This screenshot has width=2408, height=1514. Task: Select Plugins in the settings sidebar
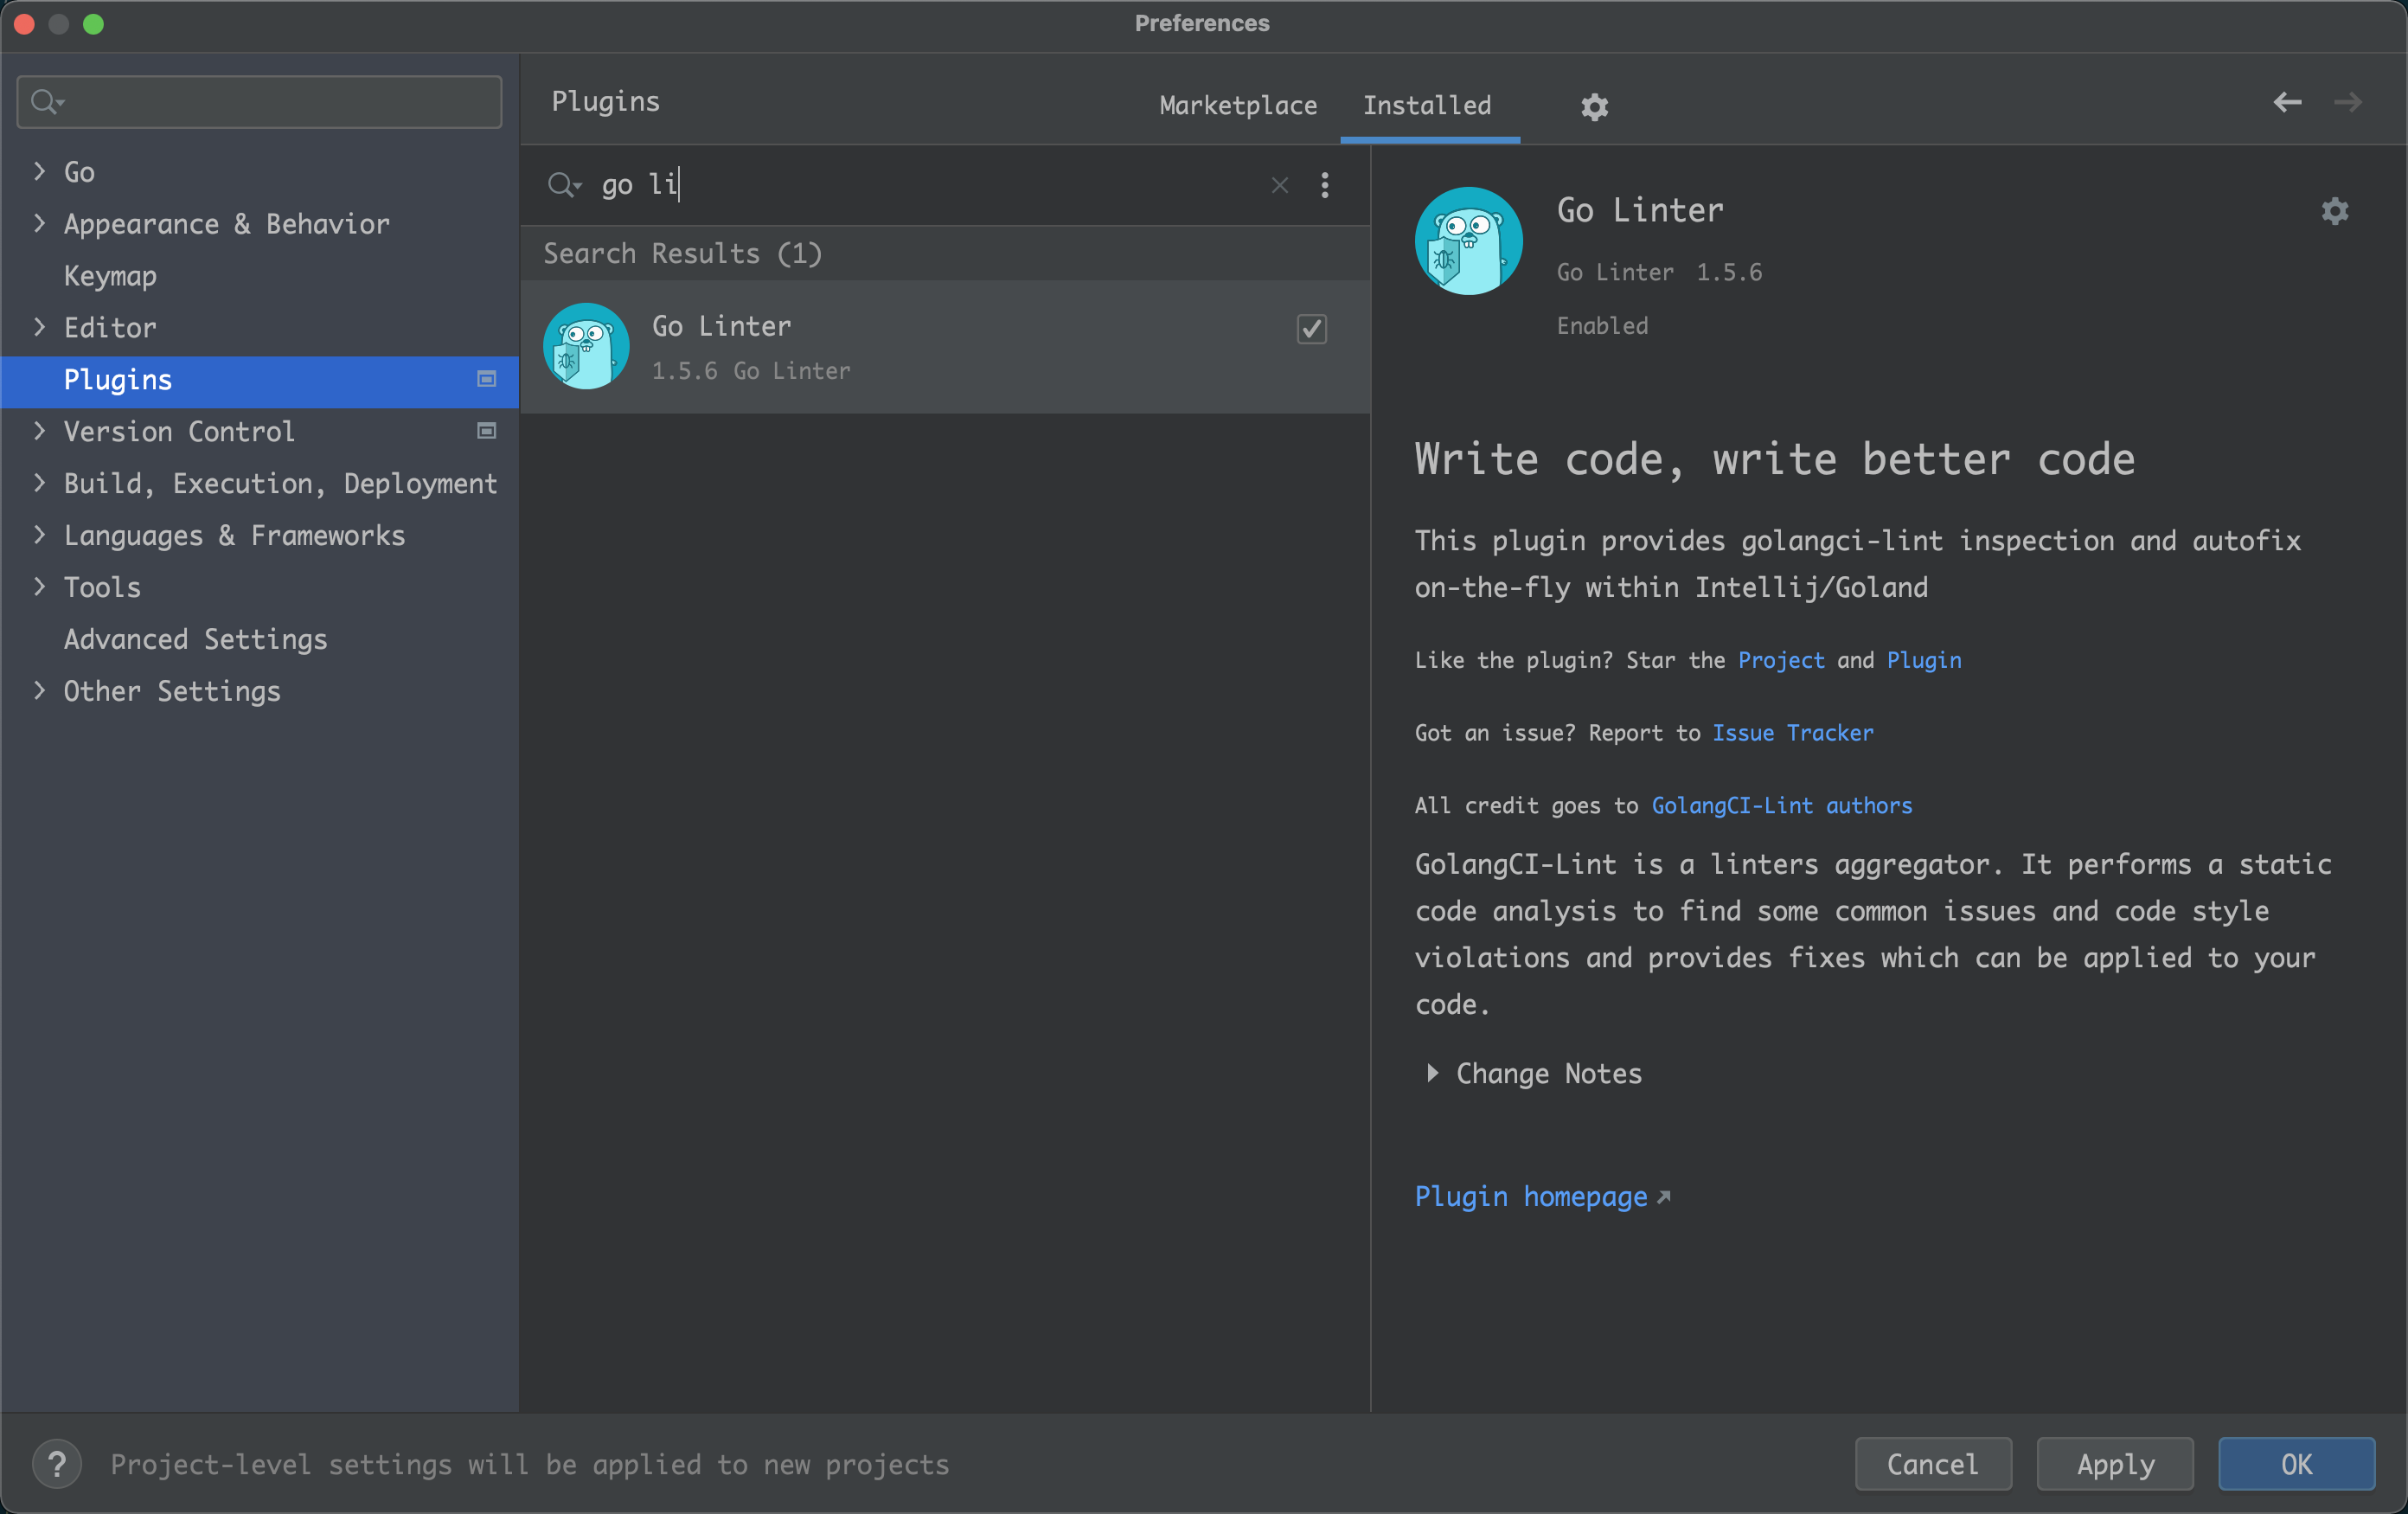click(x=116, y=380)
